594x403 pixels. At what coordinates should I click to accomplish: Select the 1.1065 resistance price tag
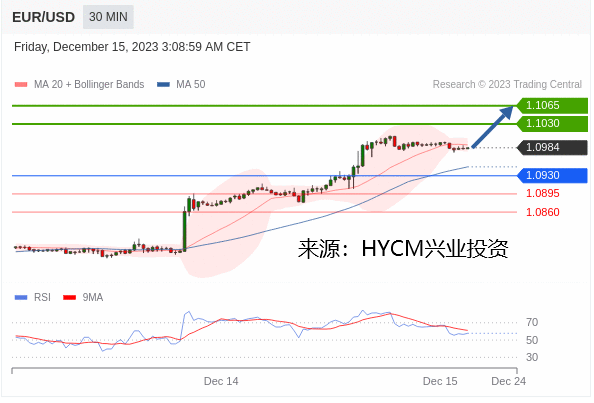pos(552,106)
